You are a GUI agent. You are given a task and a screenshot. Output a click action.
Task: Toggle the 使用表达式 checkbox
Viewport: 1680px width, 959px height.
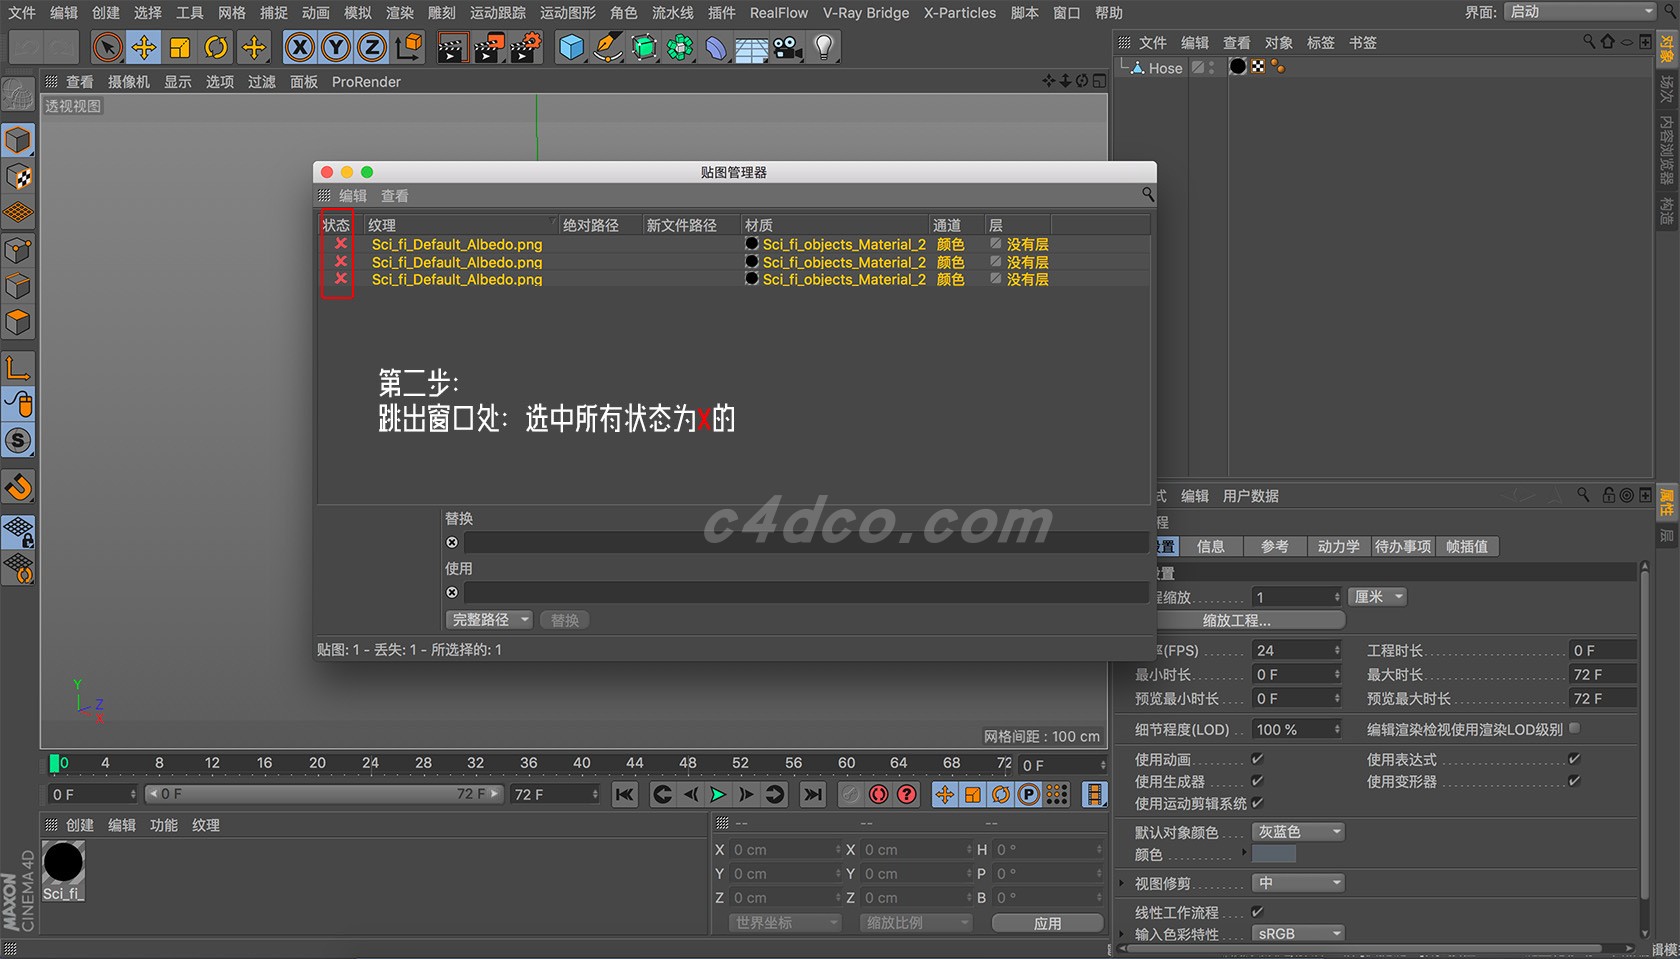point(1574,759)
